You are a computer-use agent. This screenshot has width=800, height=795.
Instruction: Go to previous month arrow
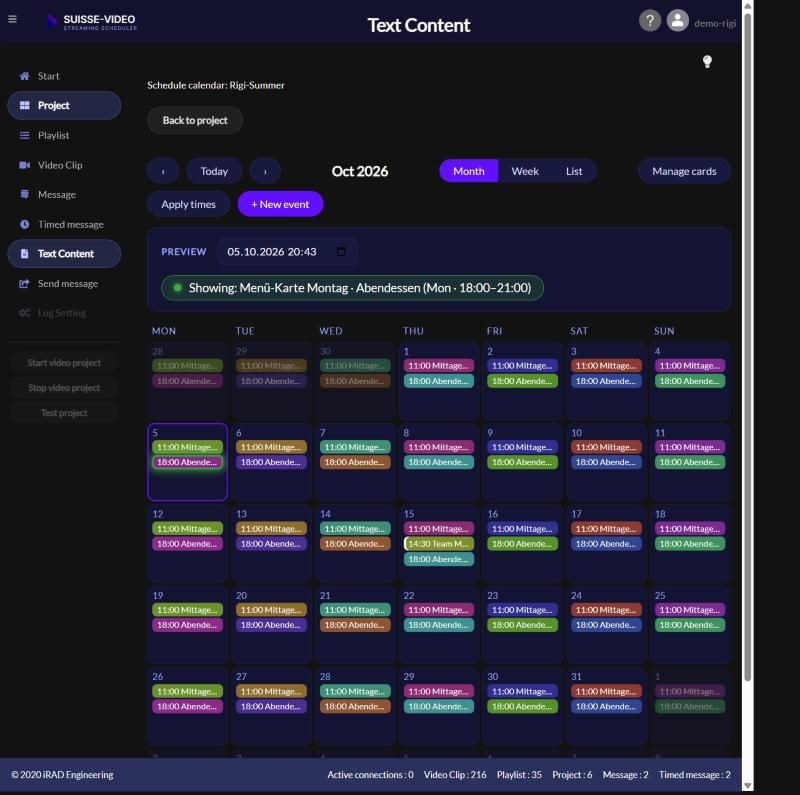163,171
